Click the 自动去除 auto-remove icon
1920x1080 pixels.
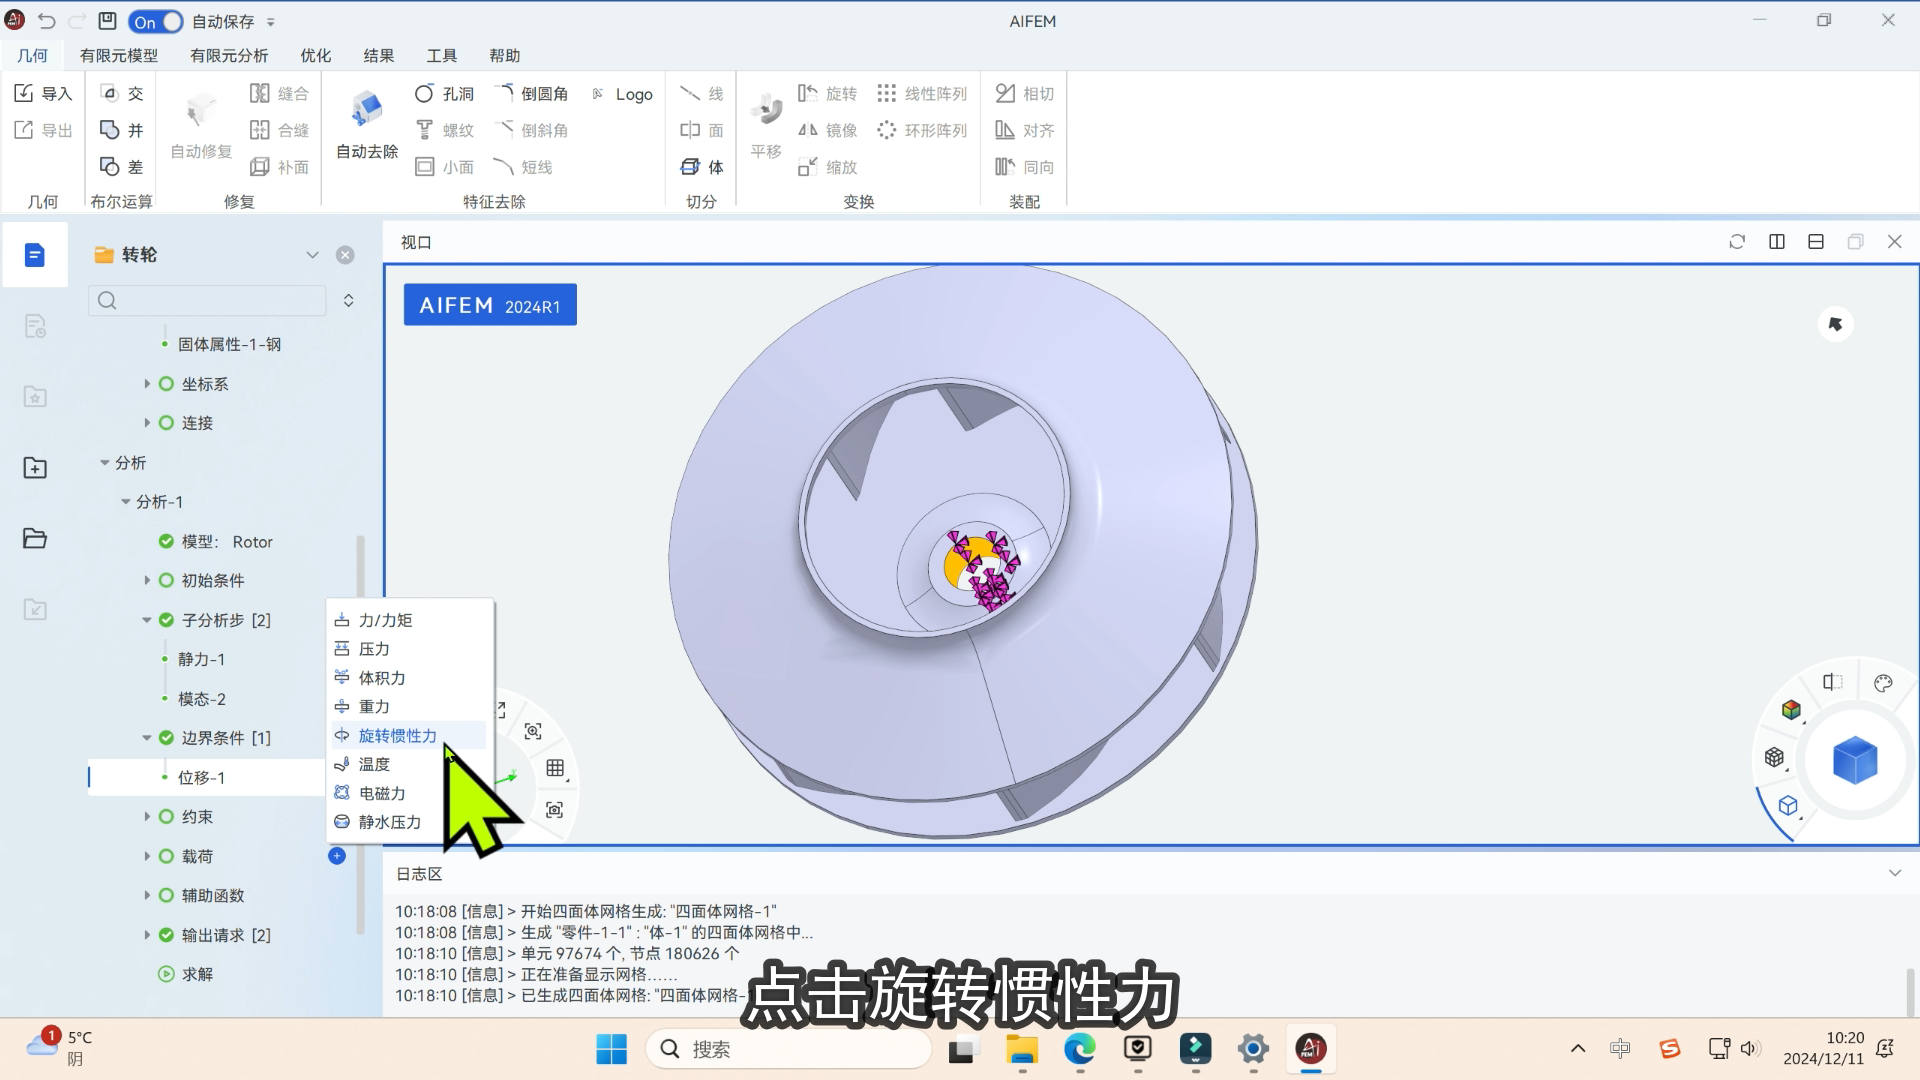click(367, 109)
